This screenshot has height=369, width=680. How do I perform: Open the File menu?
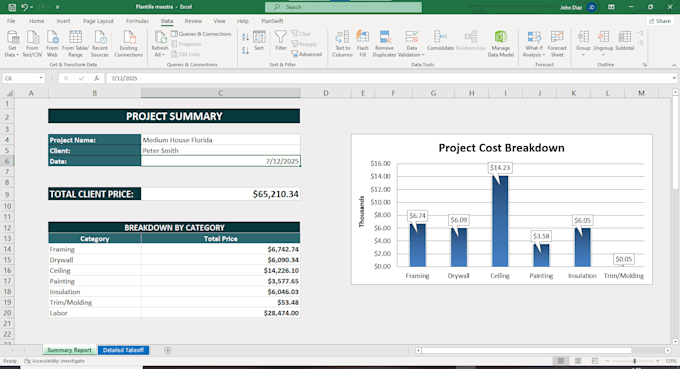coord(11,21)
